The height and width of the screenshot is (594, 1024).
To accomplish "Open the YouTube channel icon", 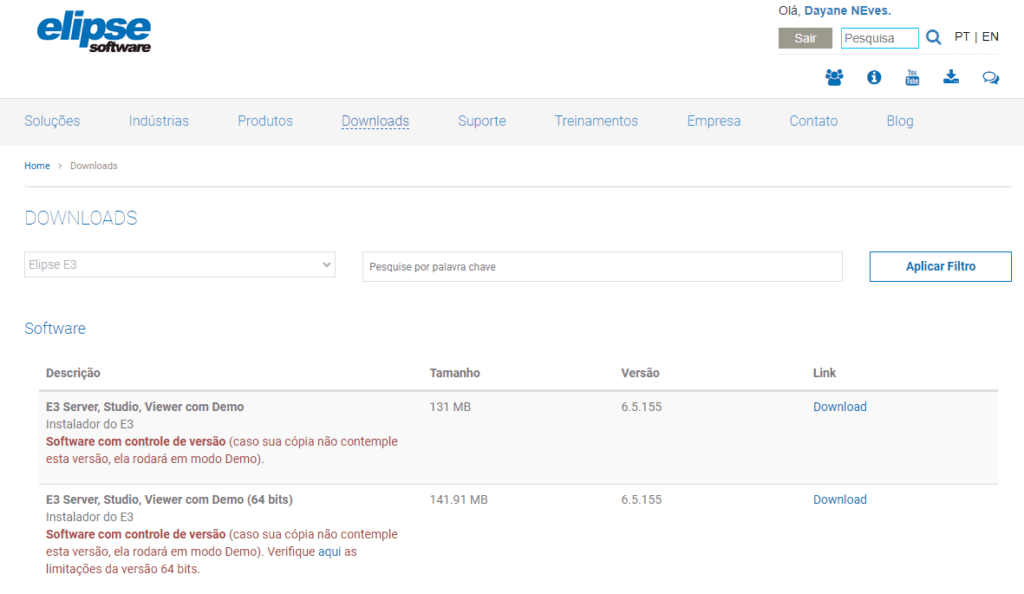I will click(912, 77).
